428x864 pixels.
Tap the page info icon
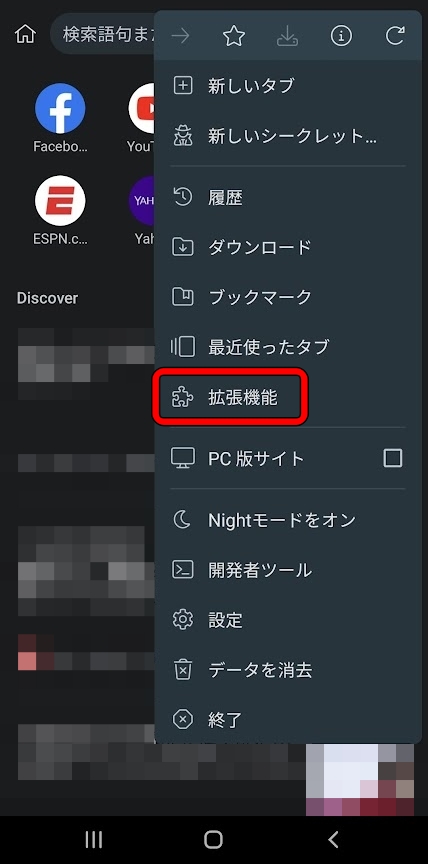coord(341,36)
